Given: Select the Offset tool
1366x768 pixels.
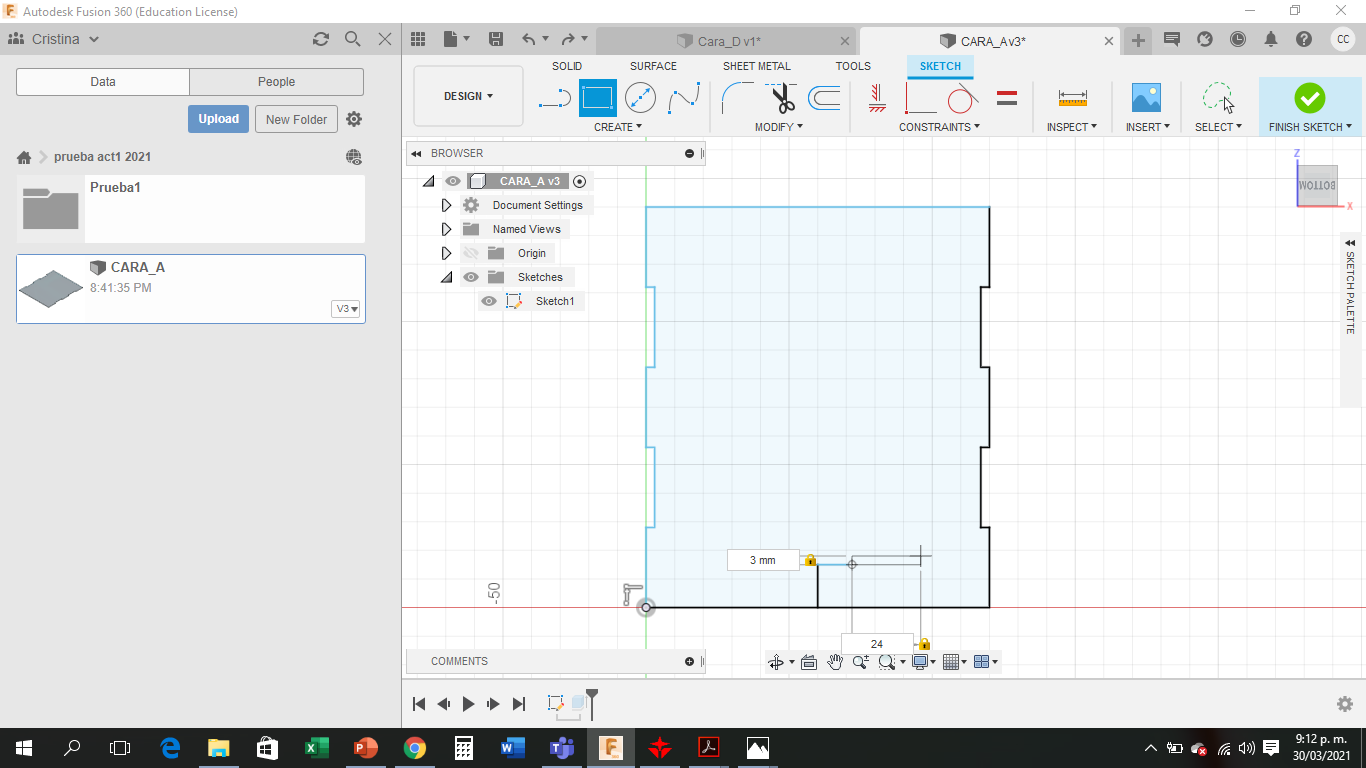Looking at the screenshot, I should coord(824,98).
